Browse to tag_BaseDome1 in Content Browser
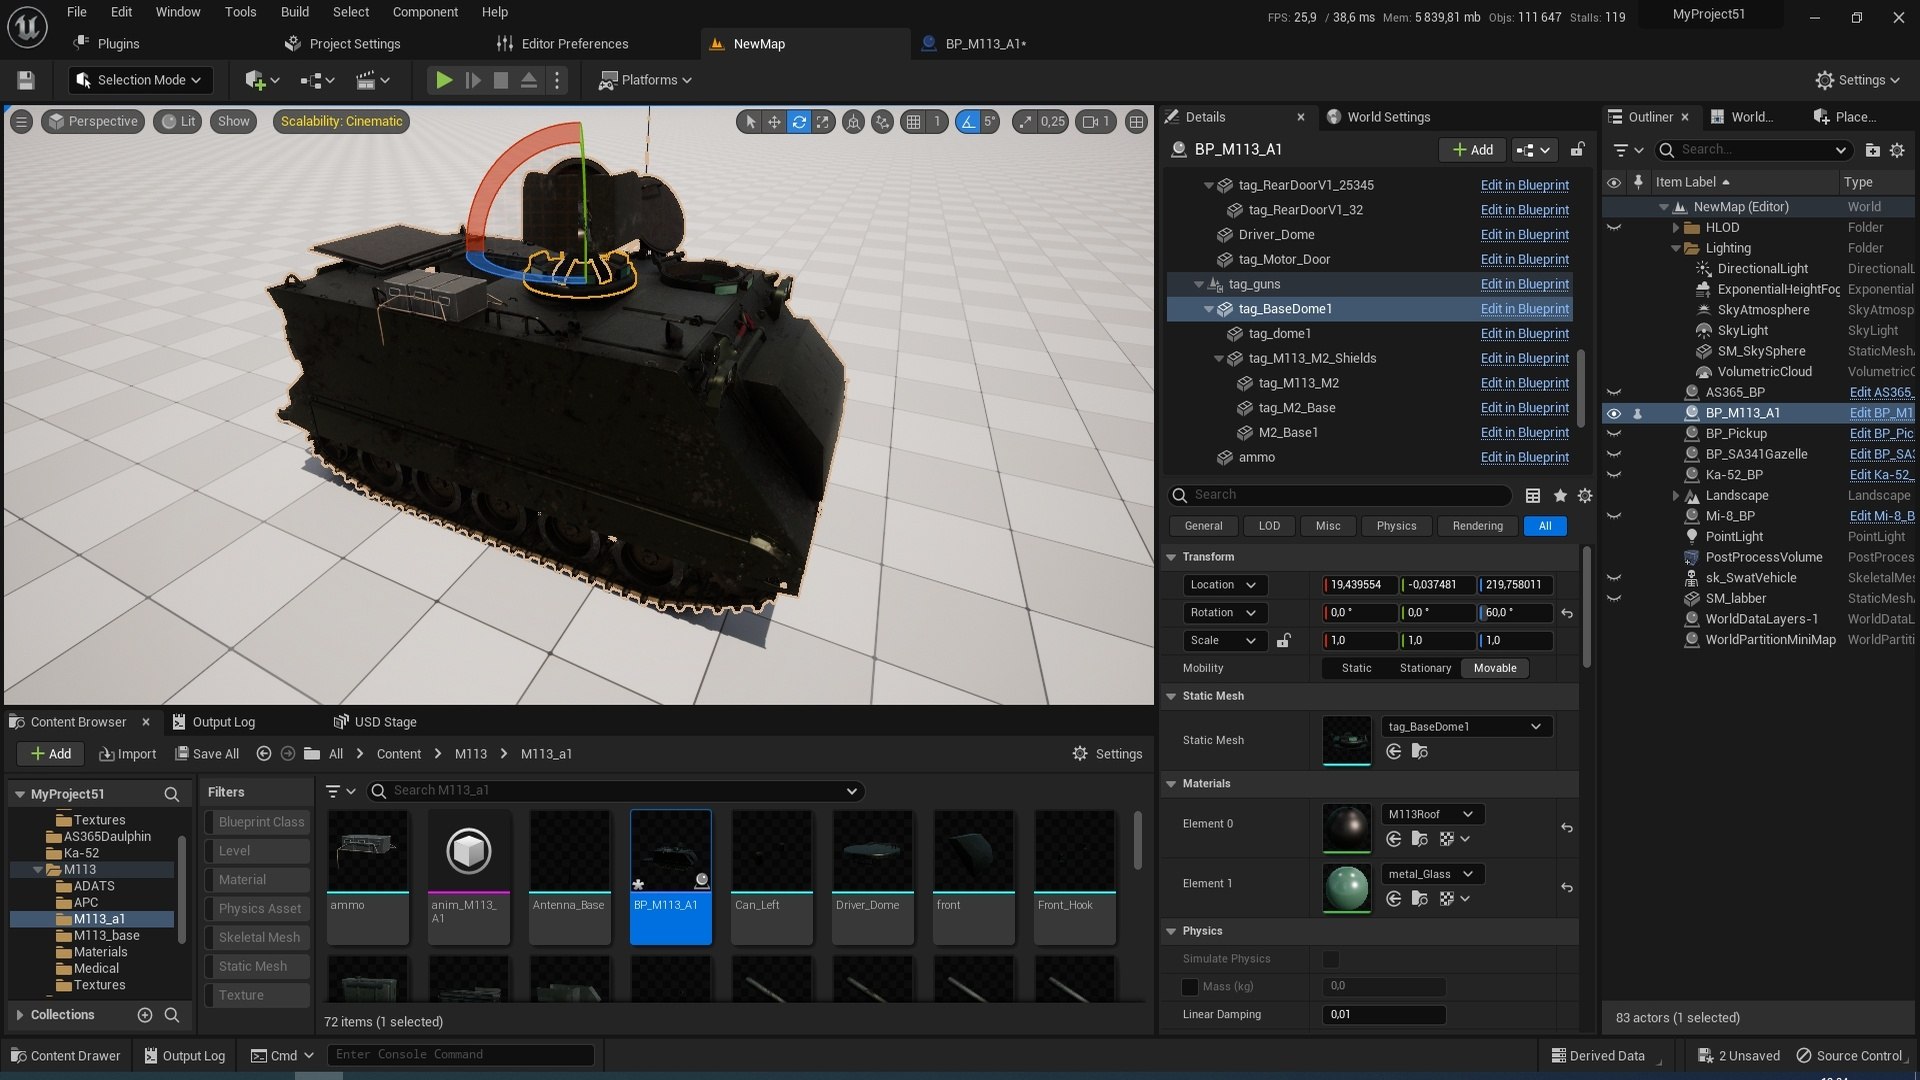The image size is (1920, 1080). [1419, 752]
